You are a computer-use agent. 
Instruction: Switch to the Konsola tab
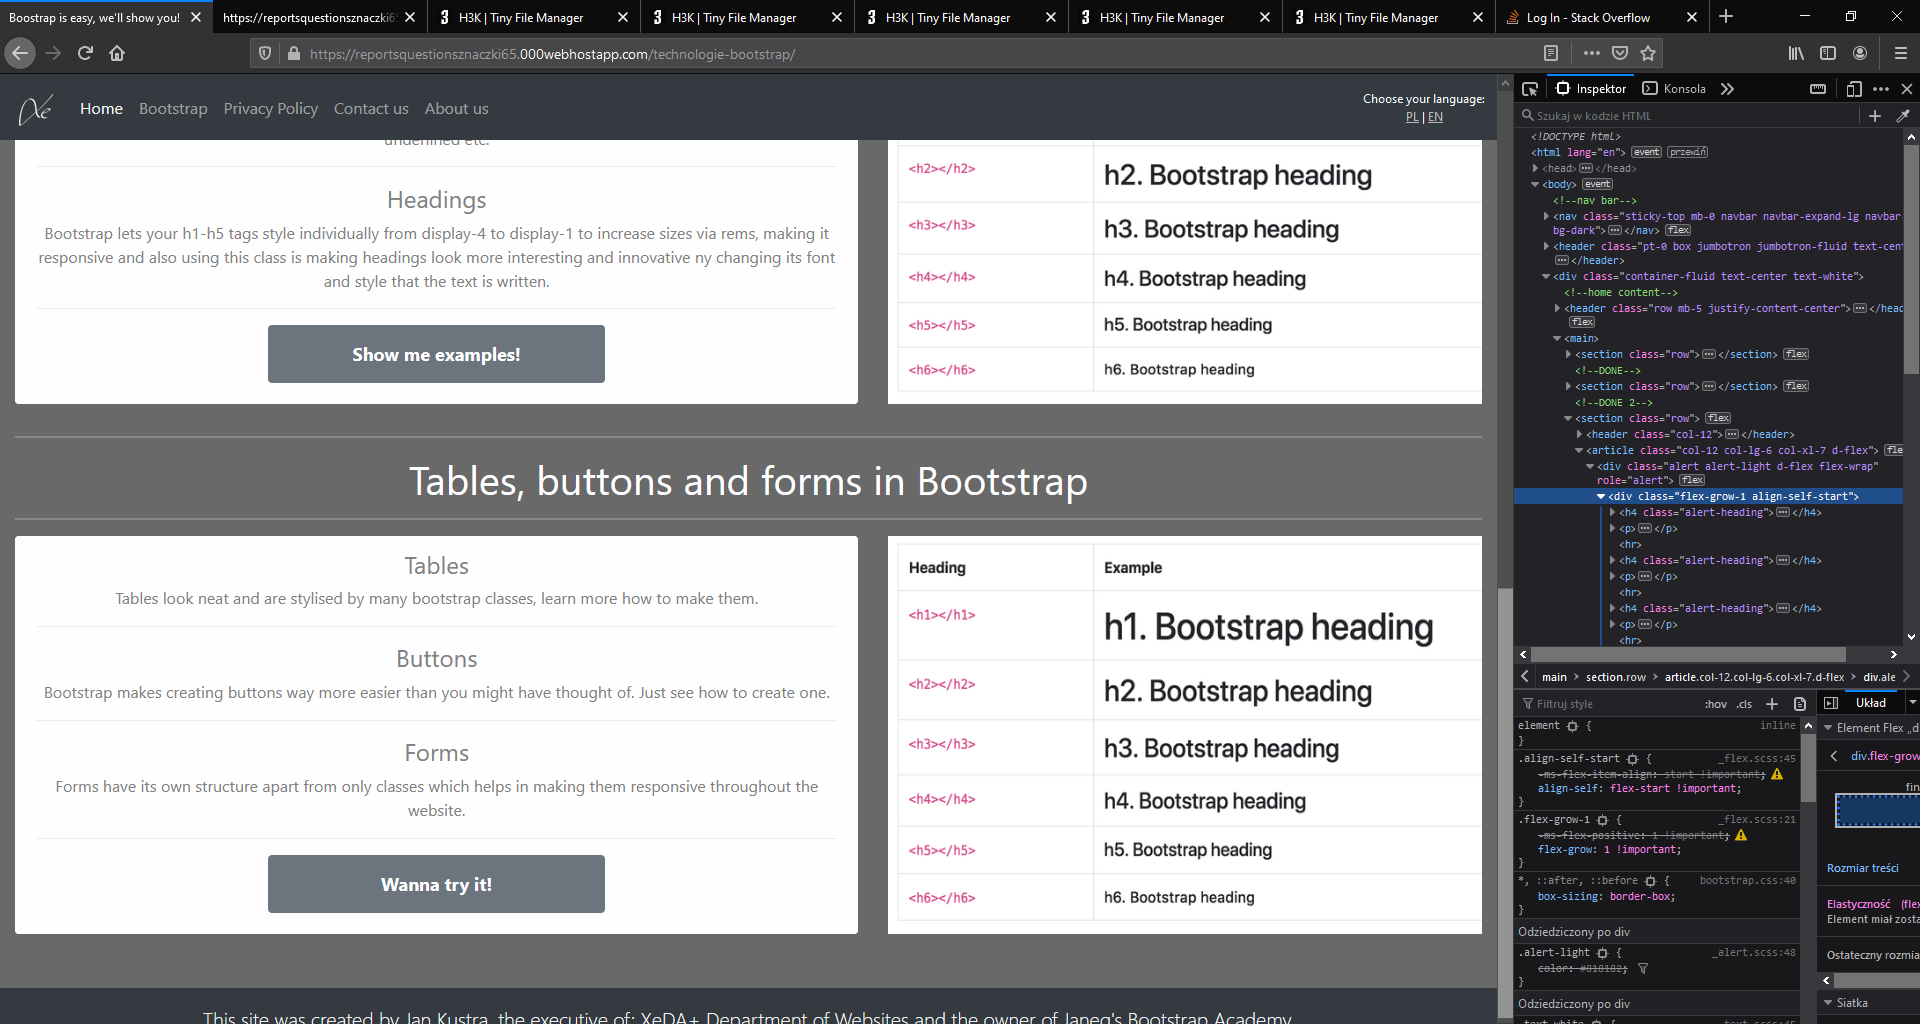[x=1674, y=89]
